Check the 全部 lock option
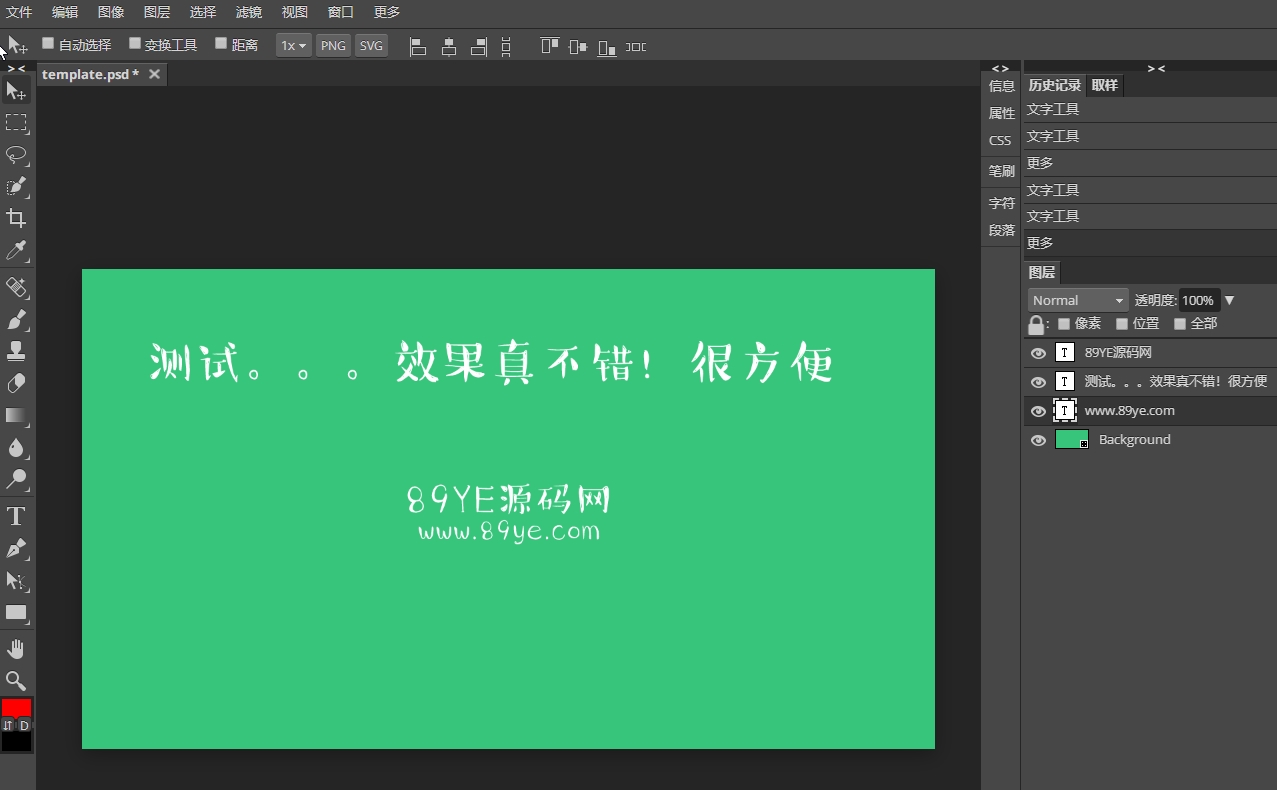This screenshot has width=1277, height=790. (x=1180, y=324)
